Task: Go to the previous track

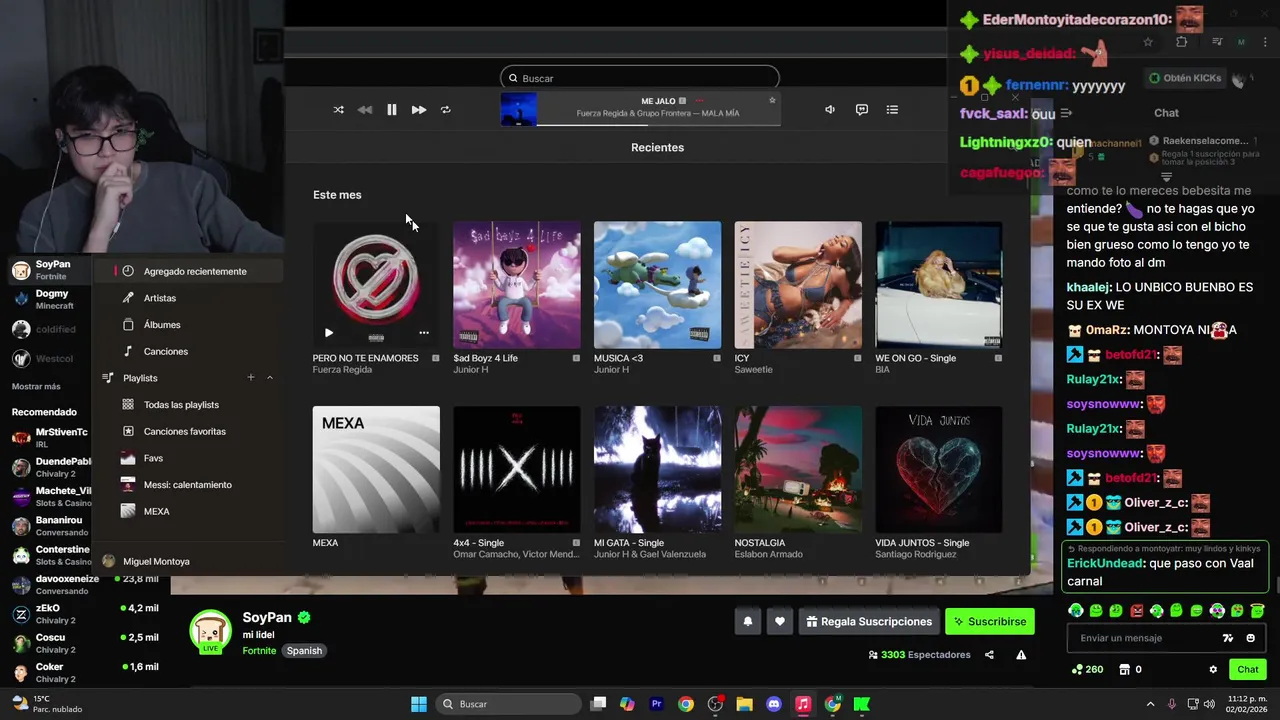Action: 365,110
